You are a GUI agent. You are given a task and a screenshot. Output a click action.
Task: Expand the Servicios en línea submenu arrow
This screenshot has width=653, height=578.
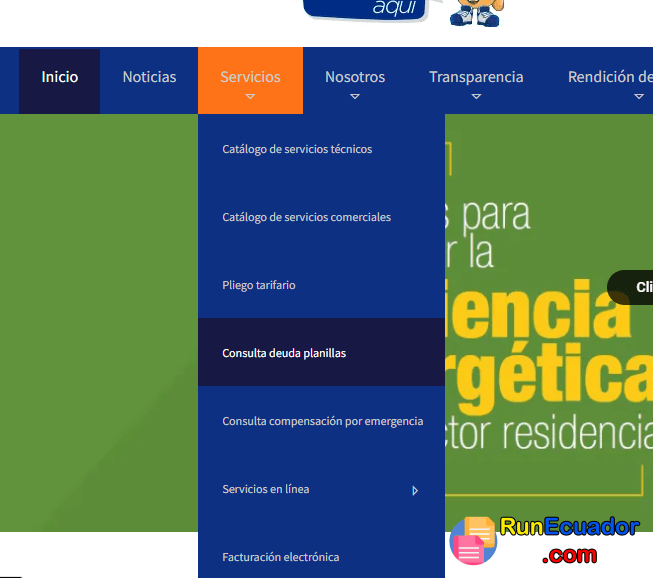click(x=415, y=491)
